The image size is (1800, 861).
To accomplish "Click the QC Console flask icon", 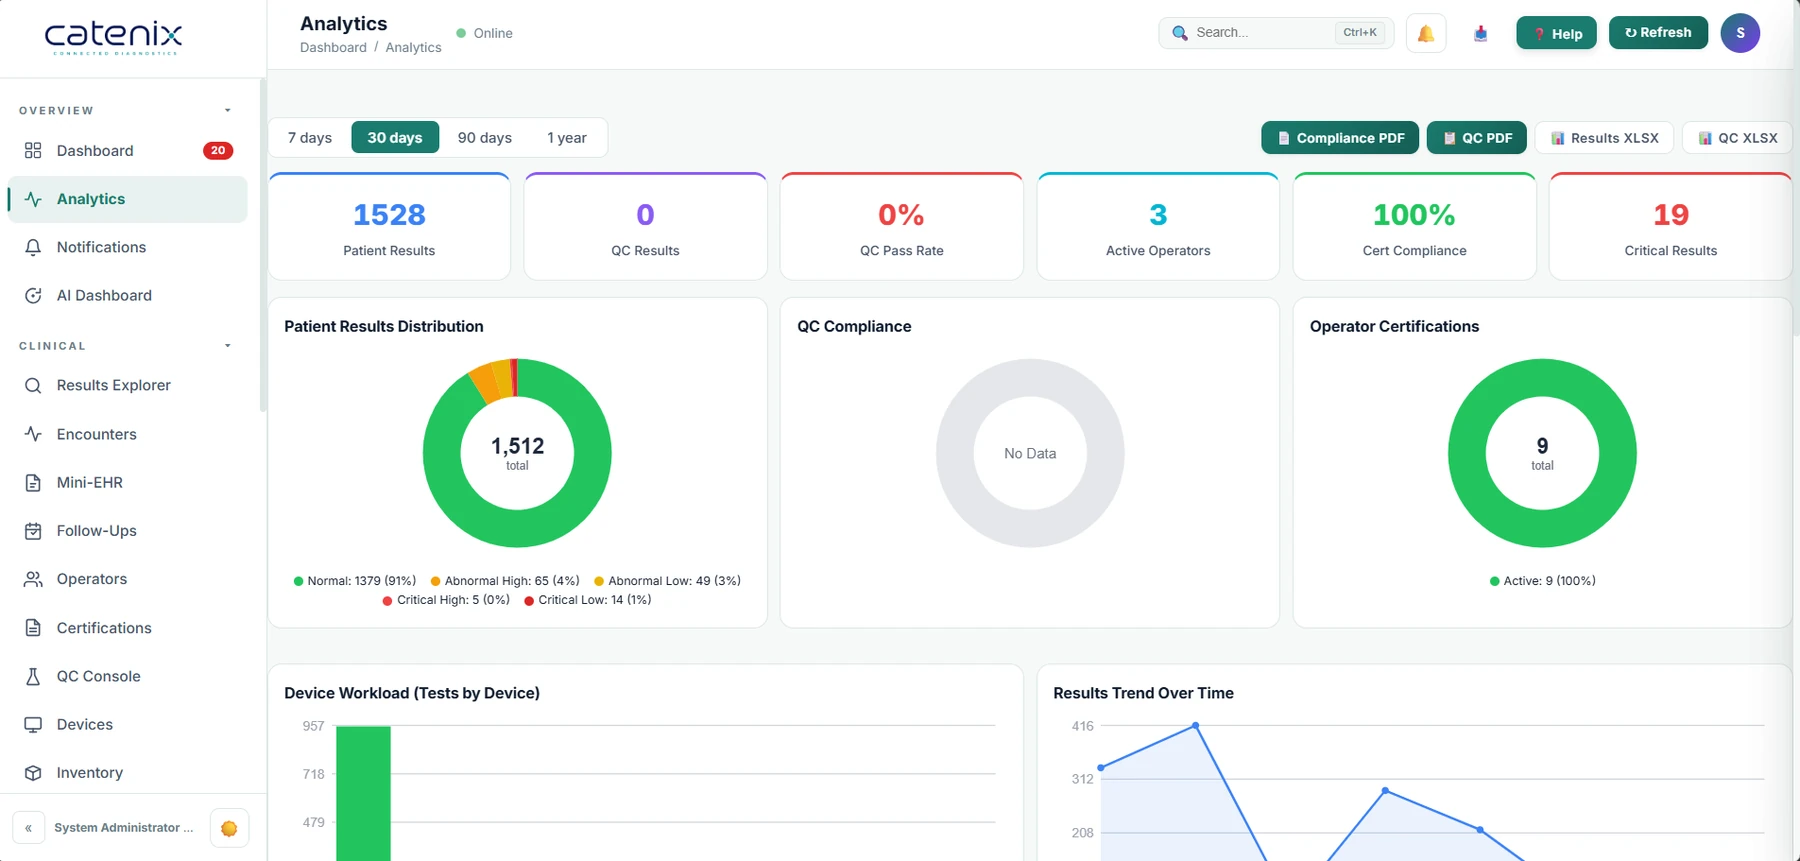I will pos(33,676).
